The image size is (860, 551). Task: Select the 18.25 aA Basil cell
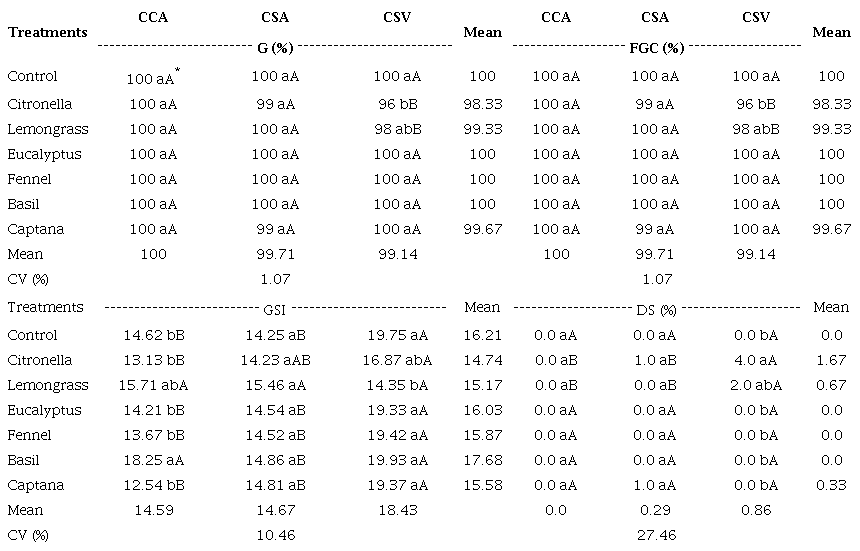coord(153,461)
